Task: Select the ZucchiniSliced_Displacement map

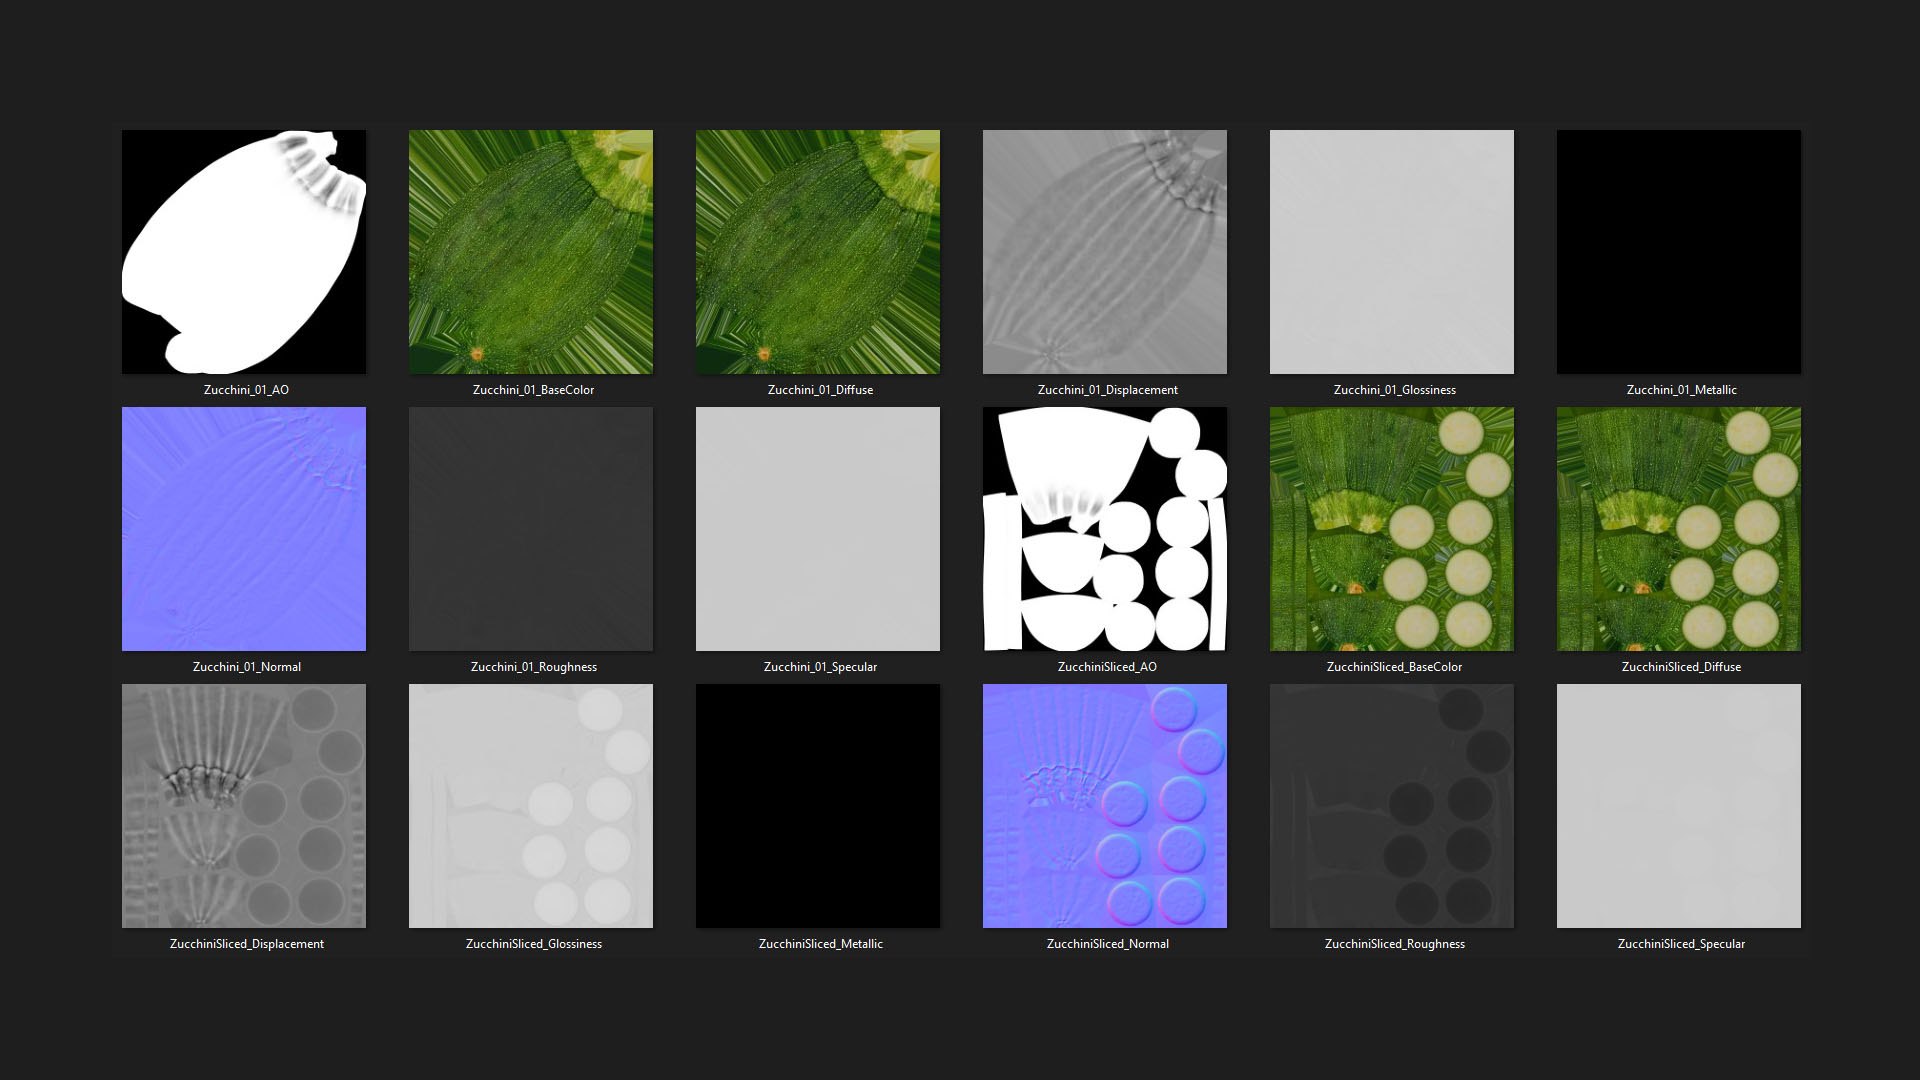Action: point(244,806)
